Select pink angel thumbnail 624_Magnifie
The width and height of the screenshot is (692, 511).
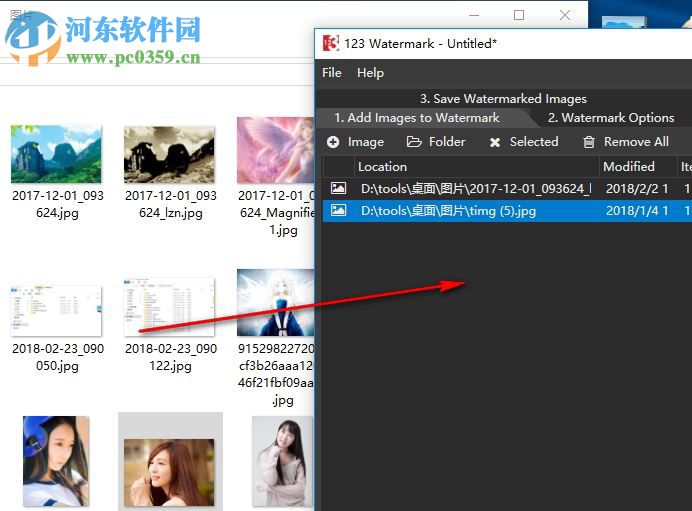click(x=276, y=150)
